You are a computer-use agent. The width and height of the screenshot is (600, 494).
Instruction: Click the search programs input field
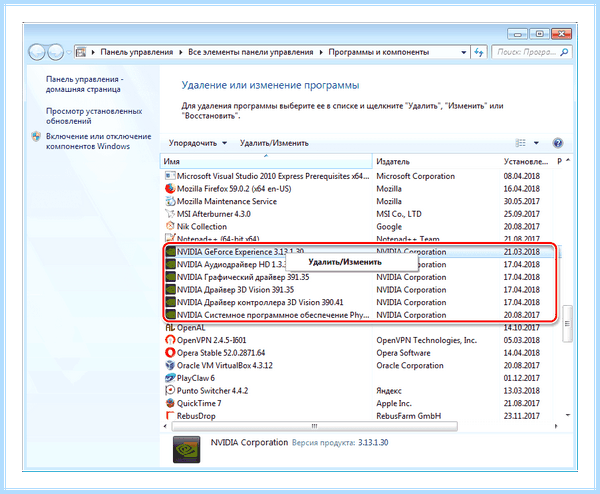tap(526, 52)
